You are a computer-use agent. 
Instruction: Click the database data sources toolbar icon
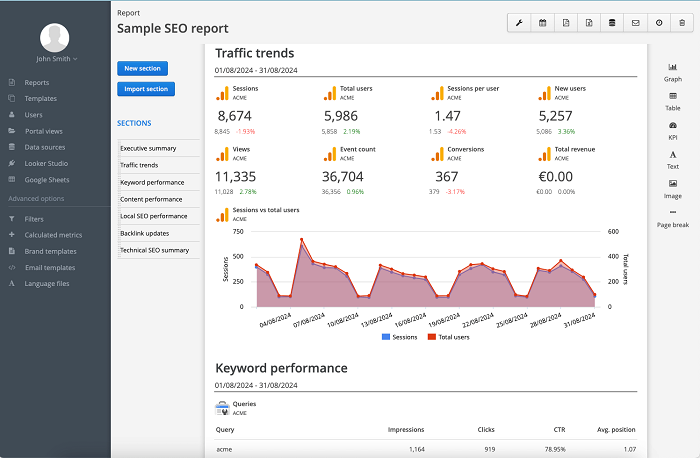click(x=612, y=22)
